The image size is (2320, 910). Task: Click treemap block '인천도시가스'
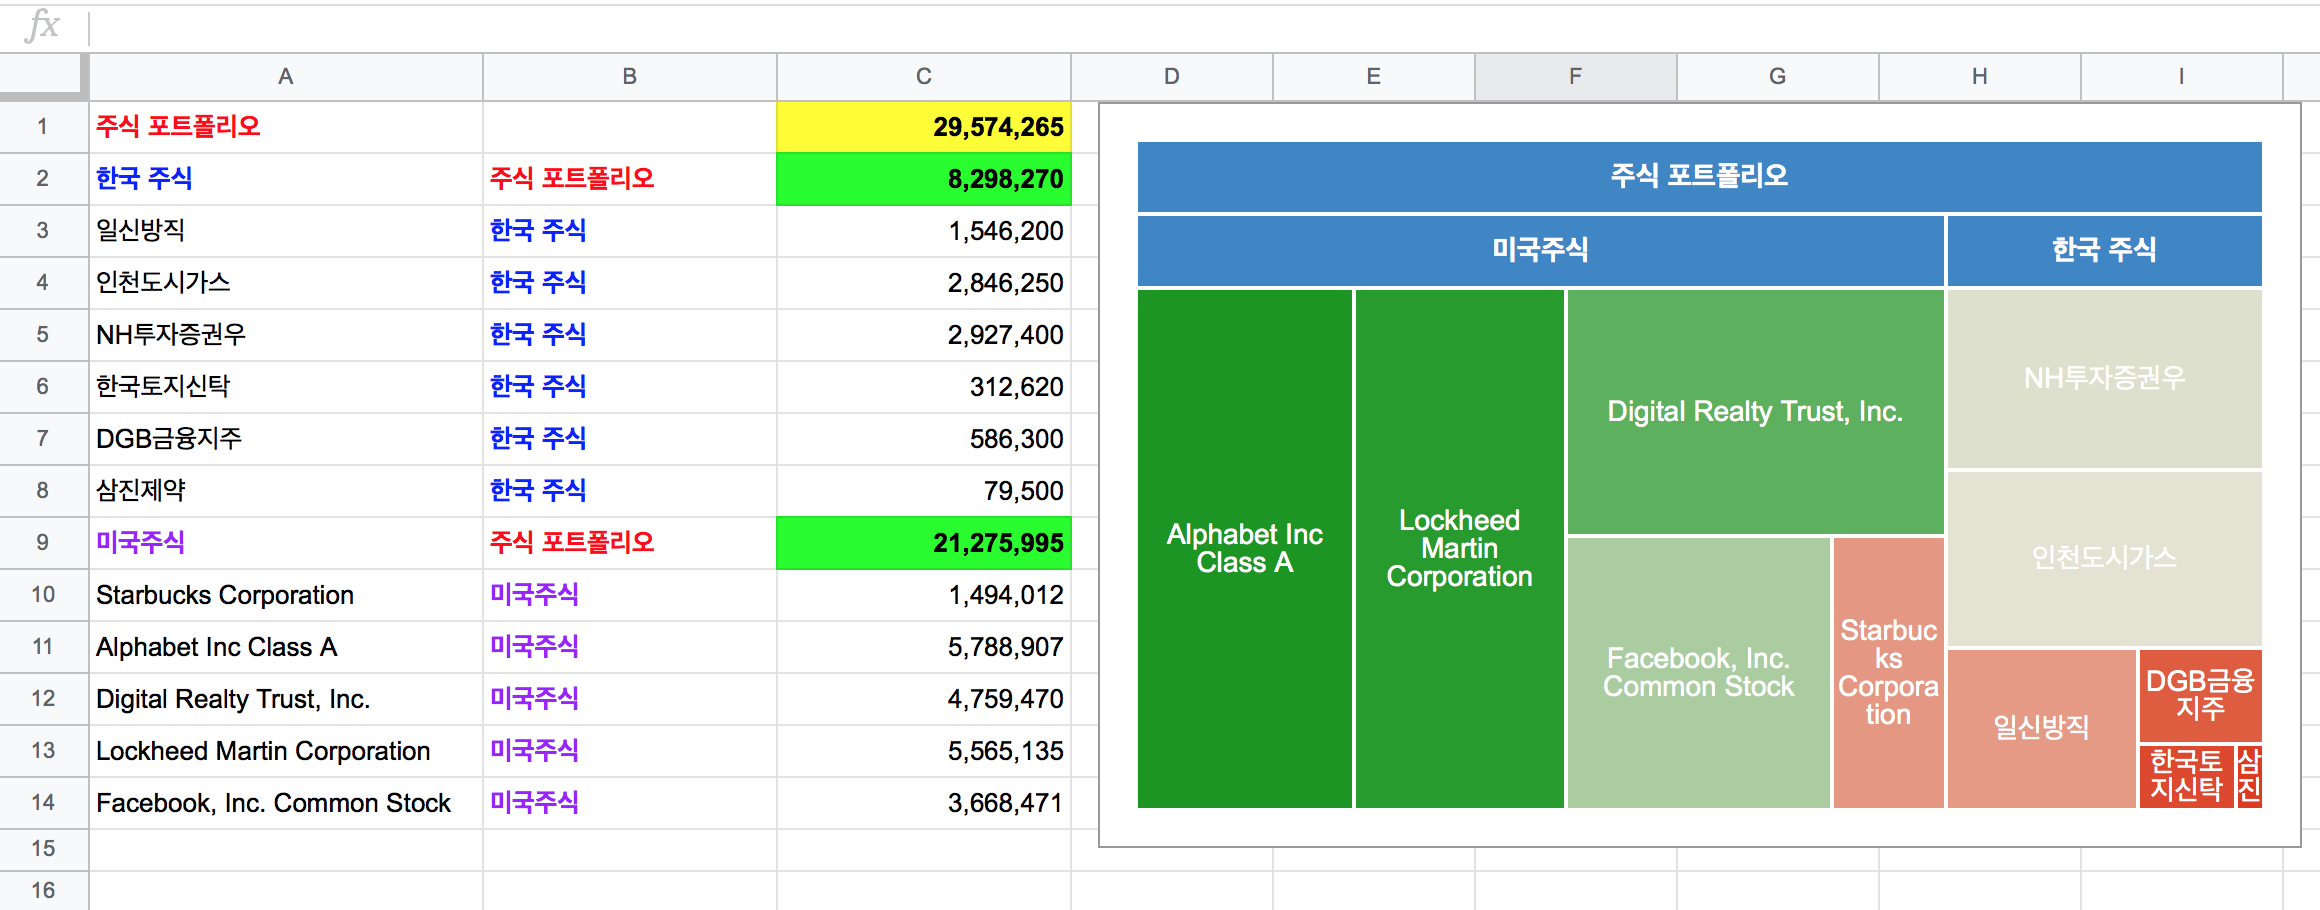pyautogui.click(x=2104, y=559)
